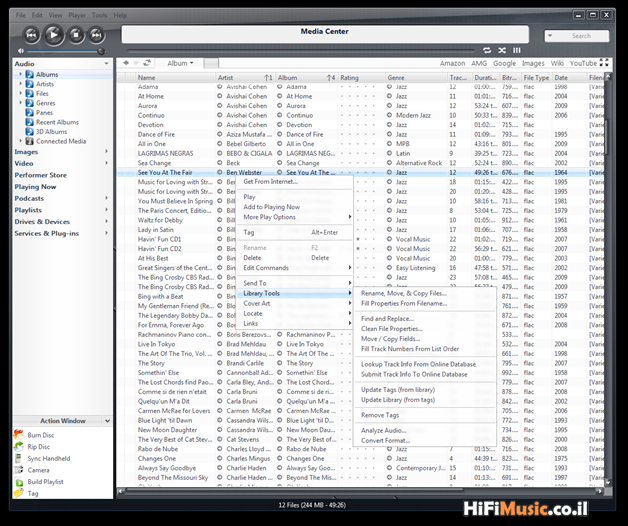Click the next track button
The height and width of the screenshot is (526, 628).
pyautogui.click(x=96, y=35)
